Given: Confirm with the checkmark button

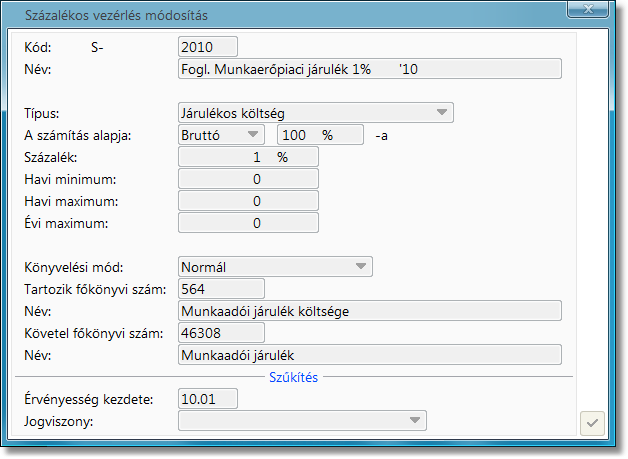Looking at the screenshot, I should [x=592, y=423].
